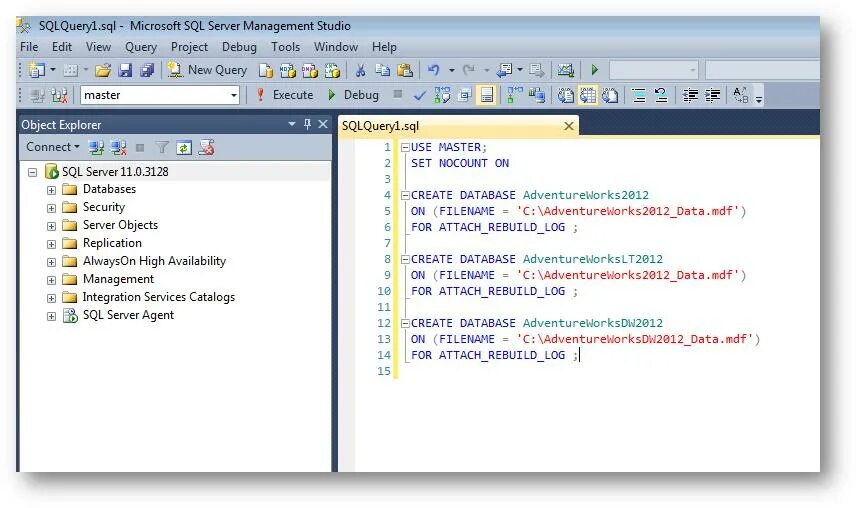Click Display Estimated Execution Plan icon
Viewport: 856px width, 508px height.
coord(442,95)
